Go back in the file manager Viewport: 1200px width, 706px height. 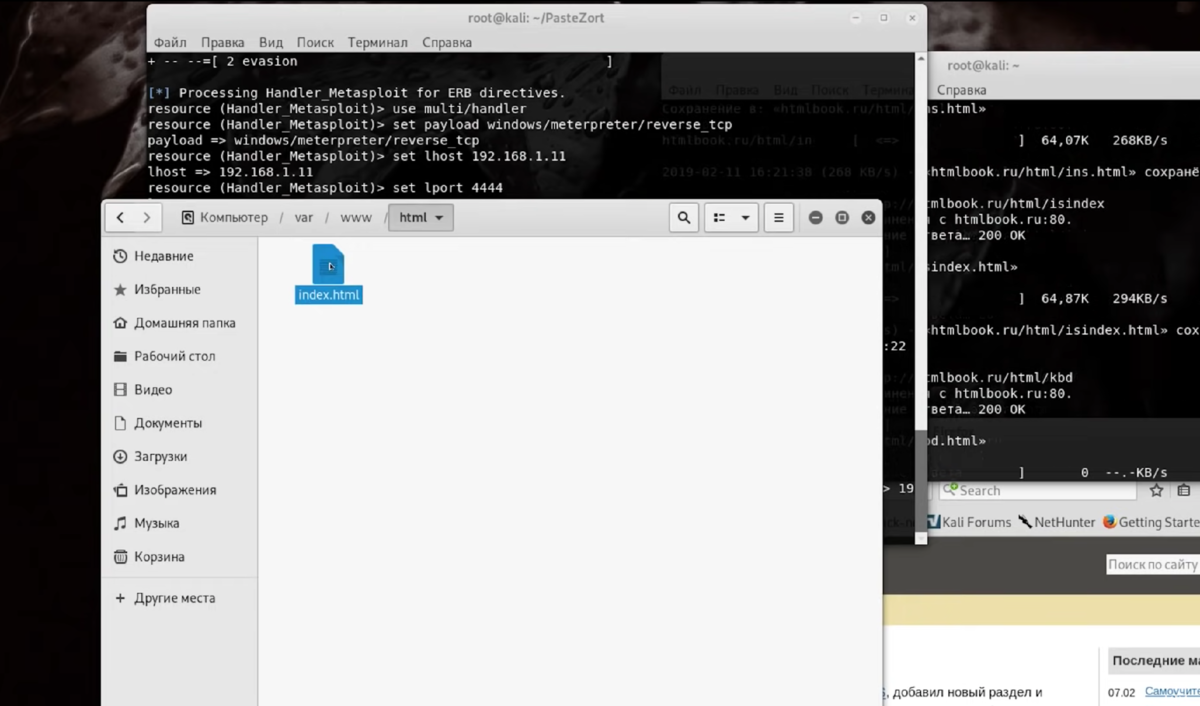(120, 217)
